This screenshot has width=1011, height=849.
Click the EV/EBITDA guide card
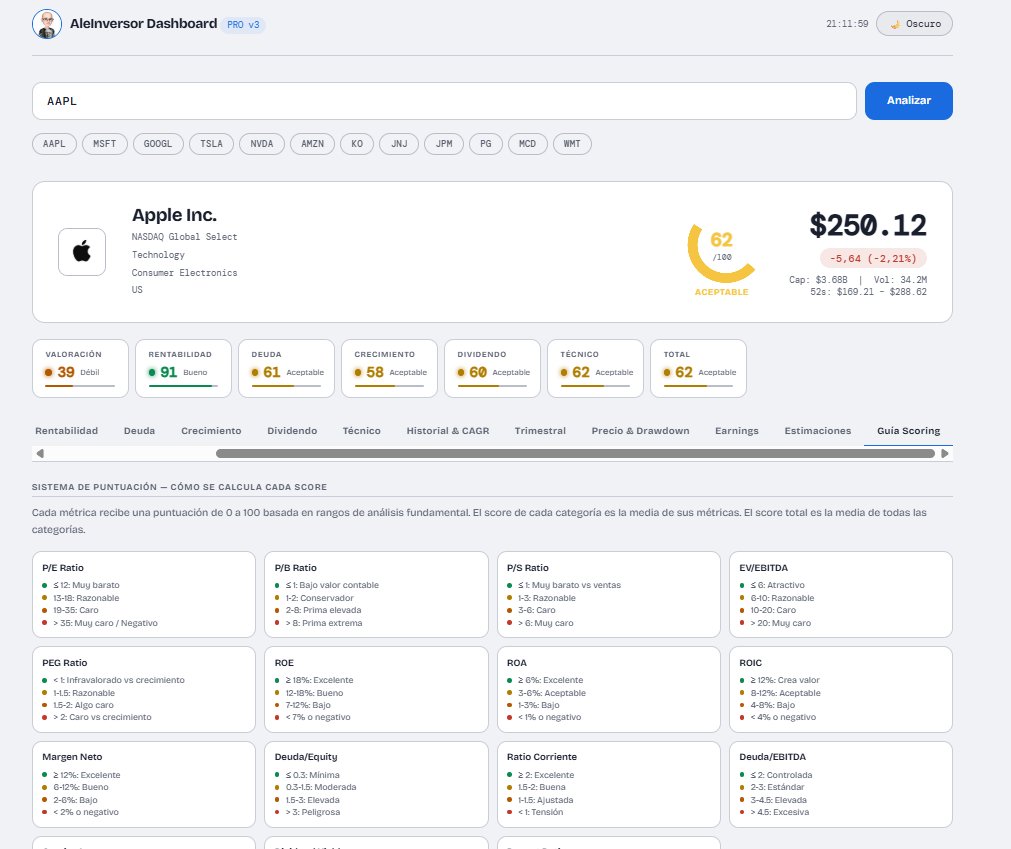click(x=841, y=594)
